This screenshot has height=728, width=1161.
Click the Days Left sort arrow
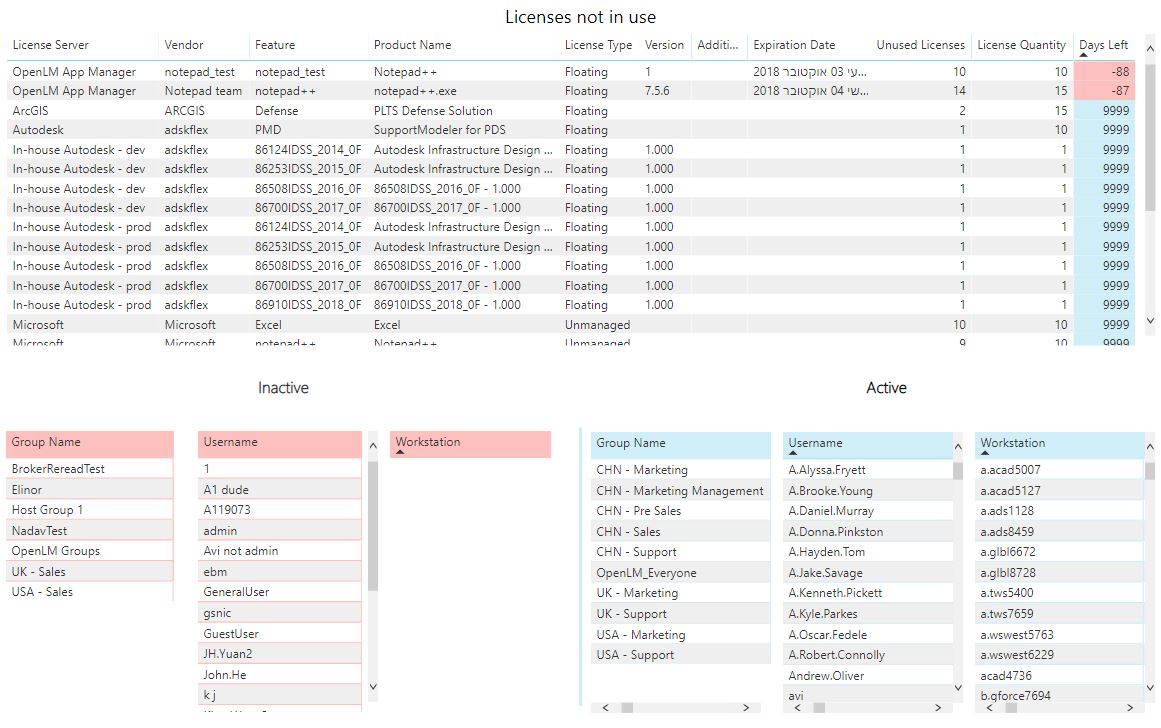[x=1084, y=55]
